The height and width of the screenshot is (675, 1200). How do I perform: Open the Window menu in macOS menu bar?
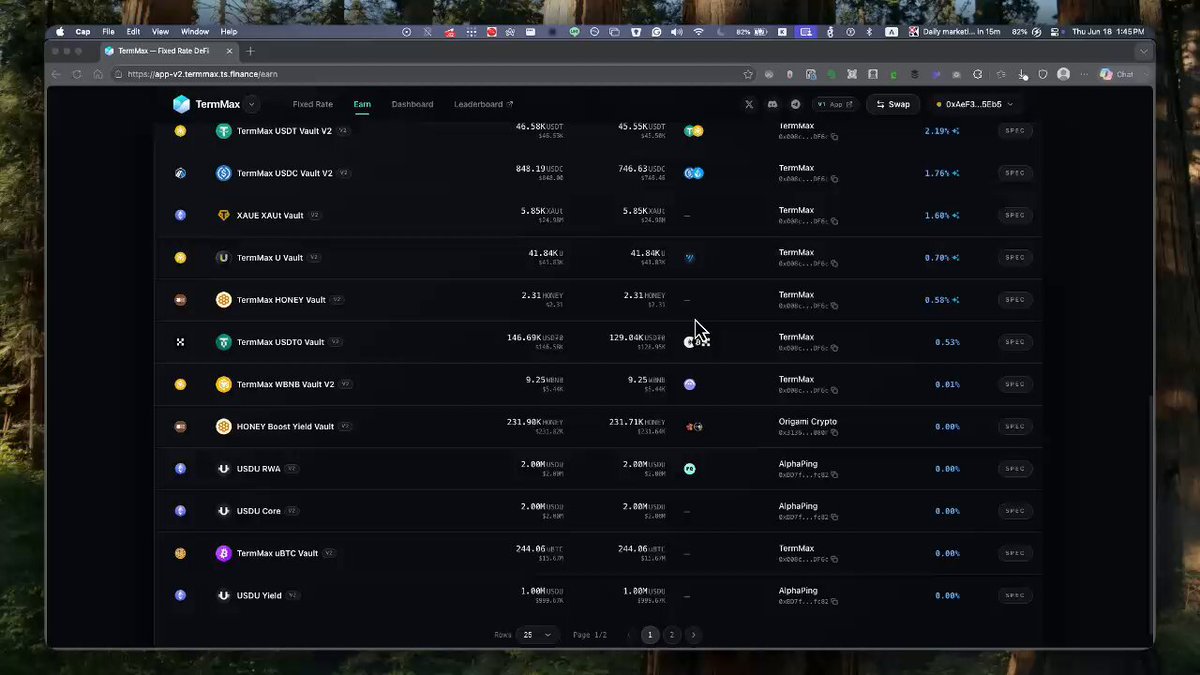click(194, 32)
